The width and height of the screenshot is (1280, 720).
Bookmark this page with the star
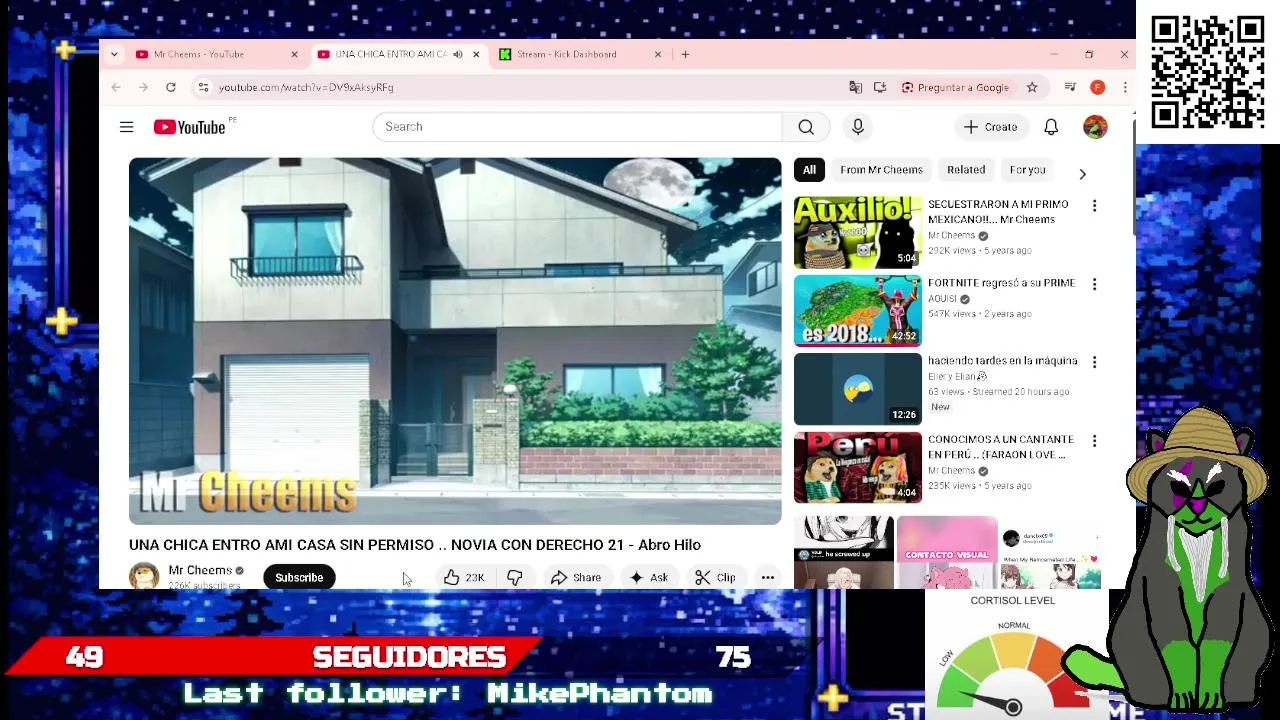click(x=1032, y=87)
